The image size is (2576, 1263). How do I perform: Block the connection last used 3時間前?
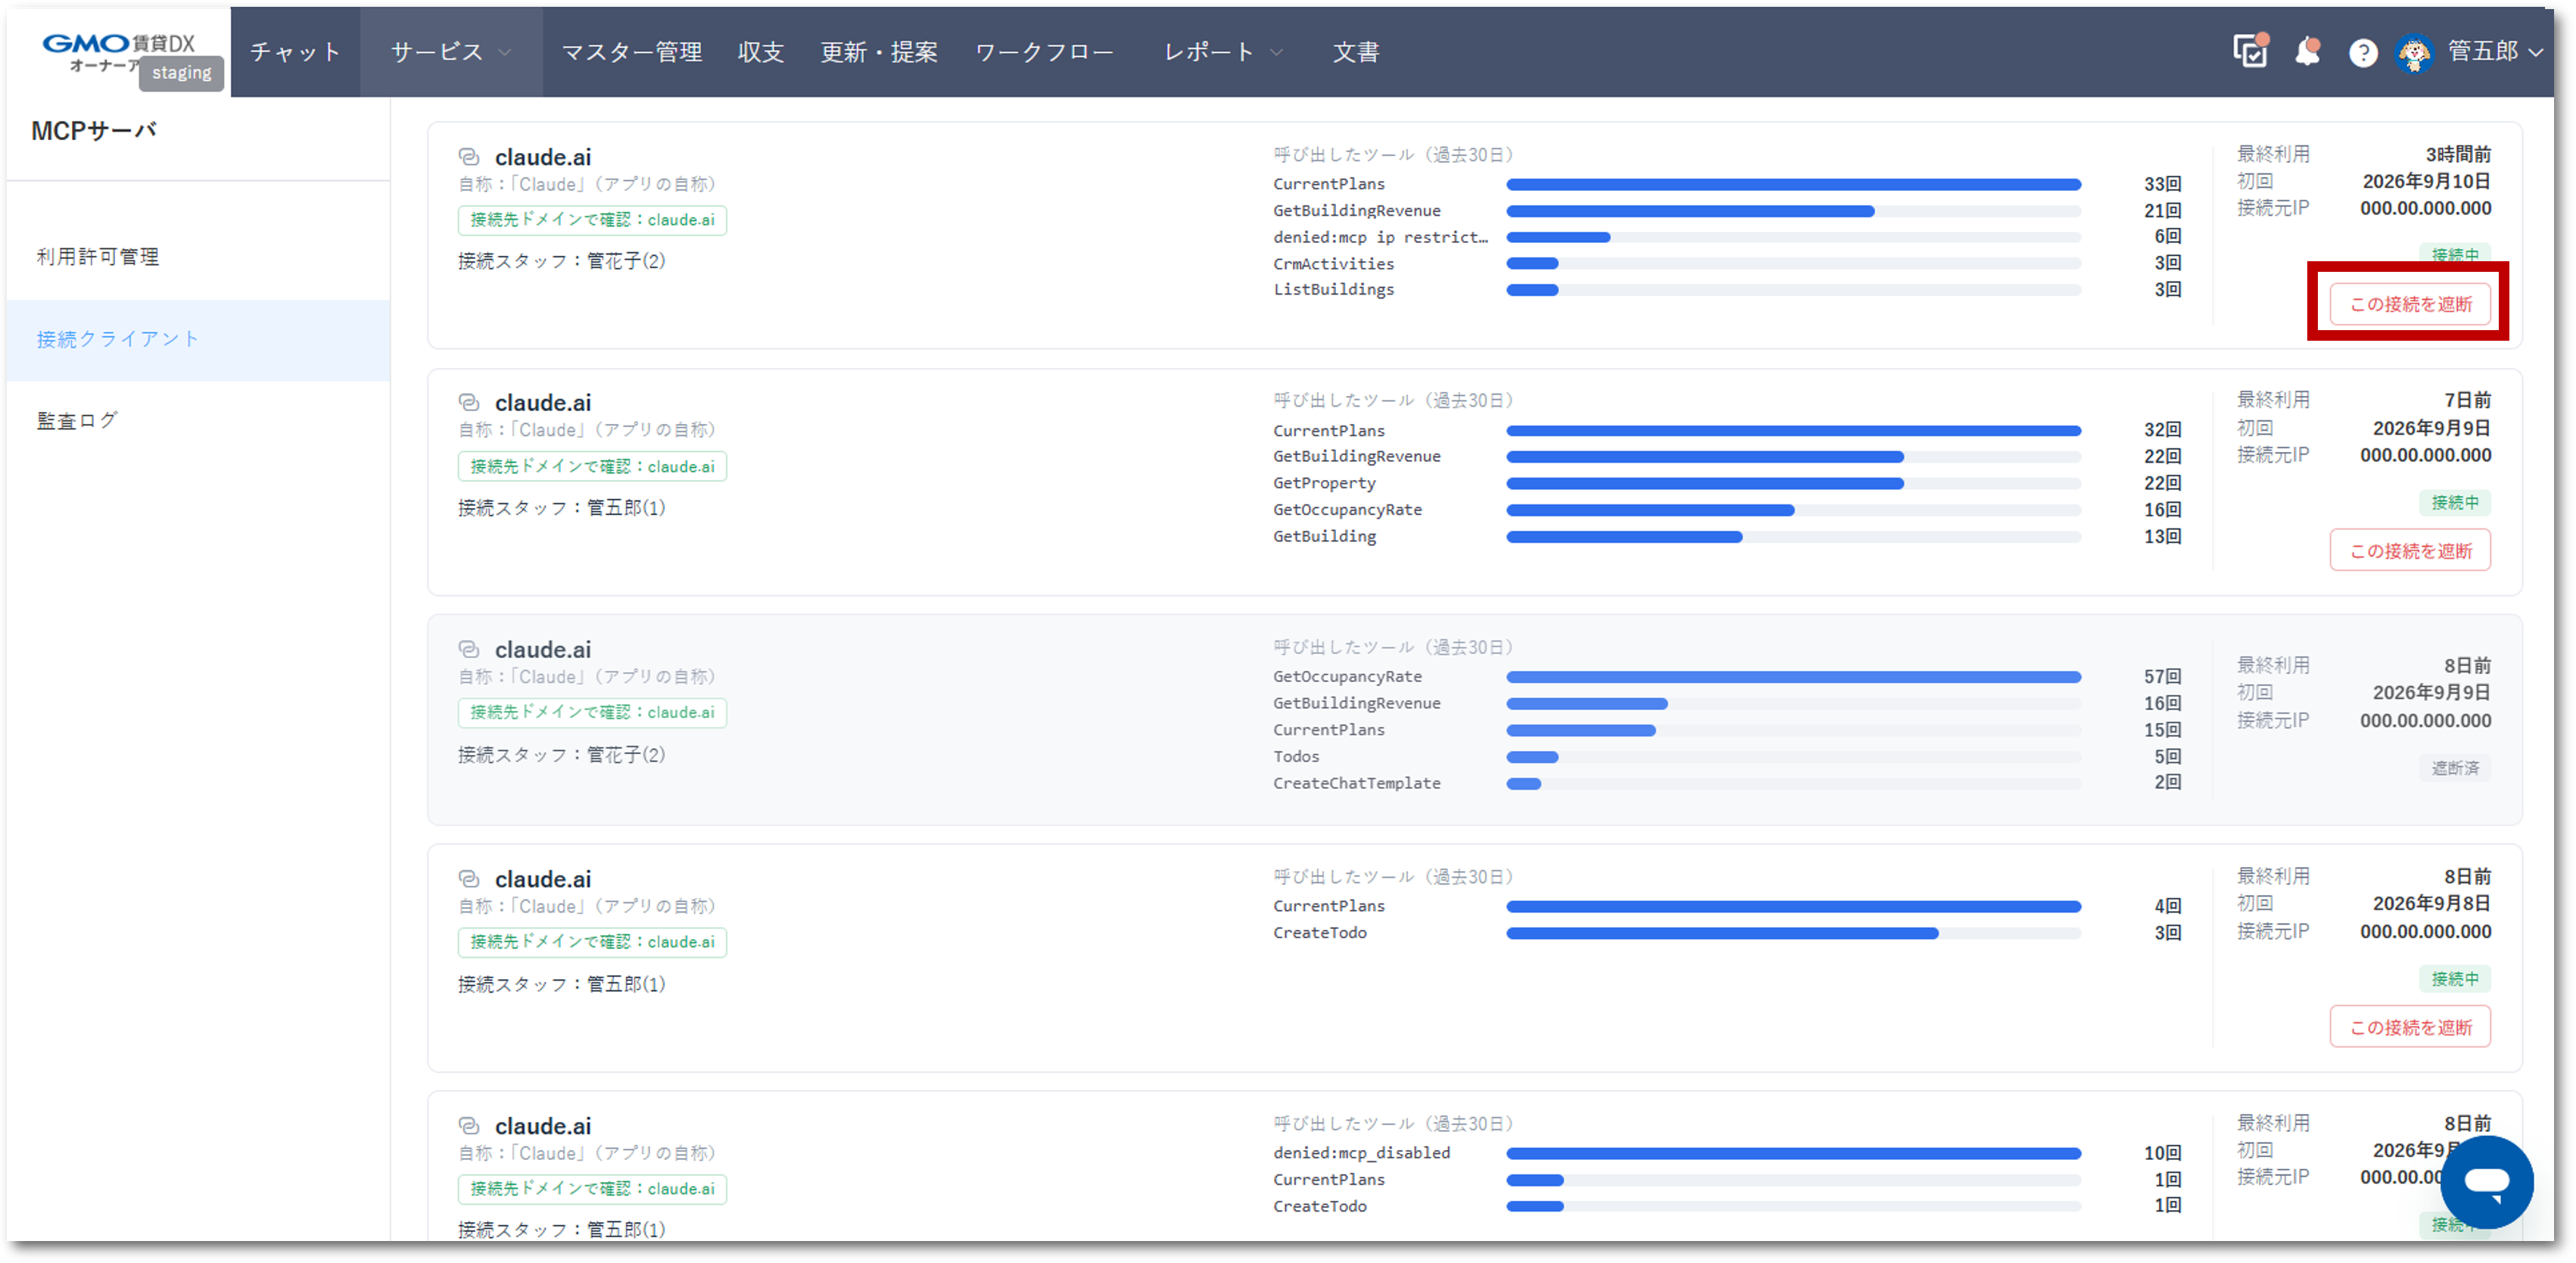coord(2410,304)
